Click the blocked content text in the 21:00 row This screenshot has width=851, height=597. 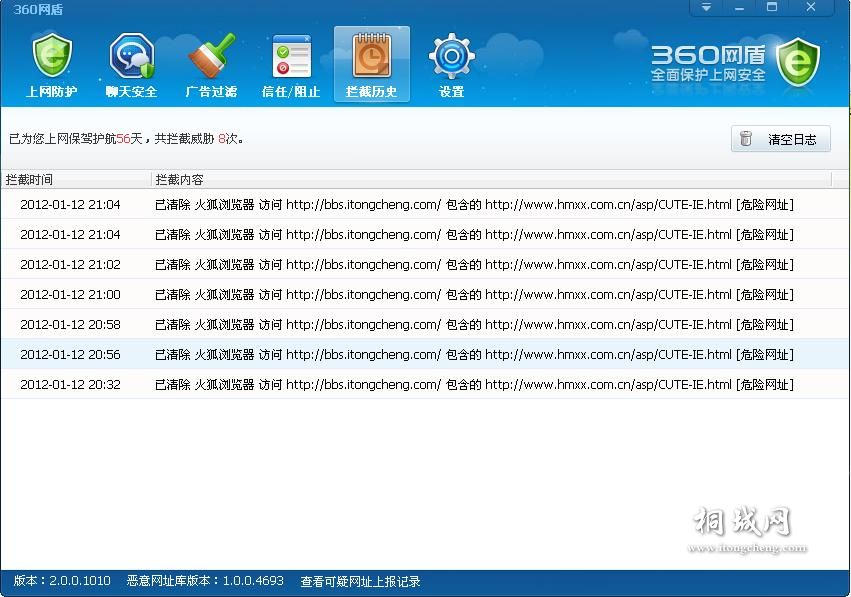(x=474, y=295)
